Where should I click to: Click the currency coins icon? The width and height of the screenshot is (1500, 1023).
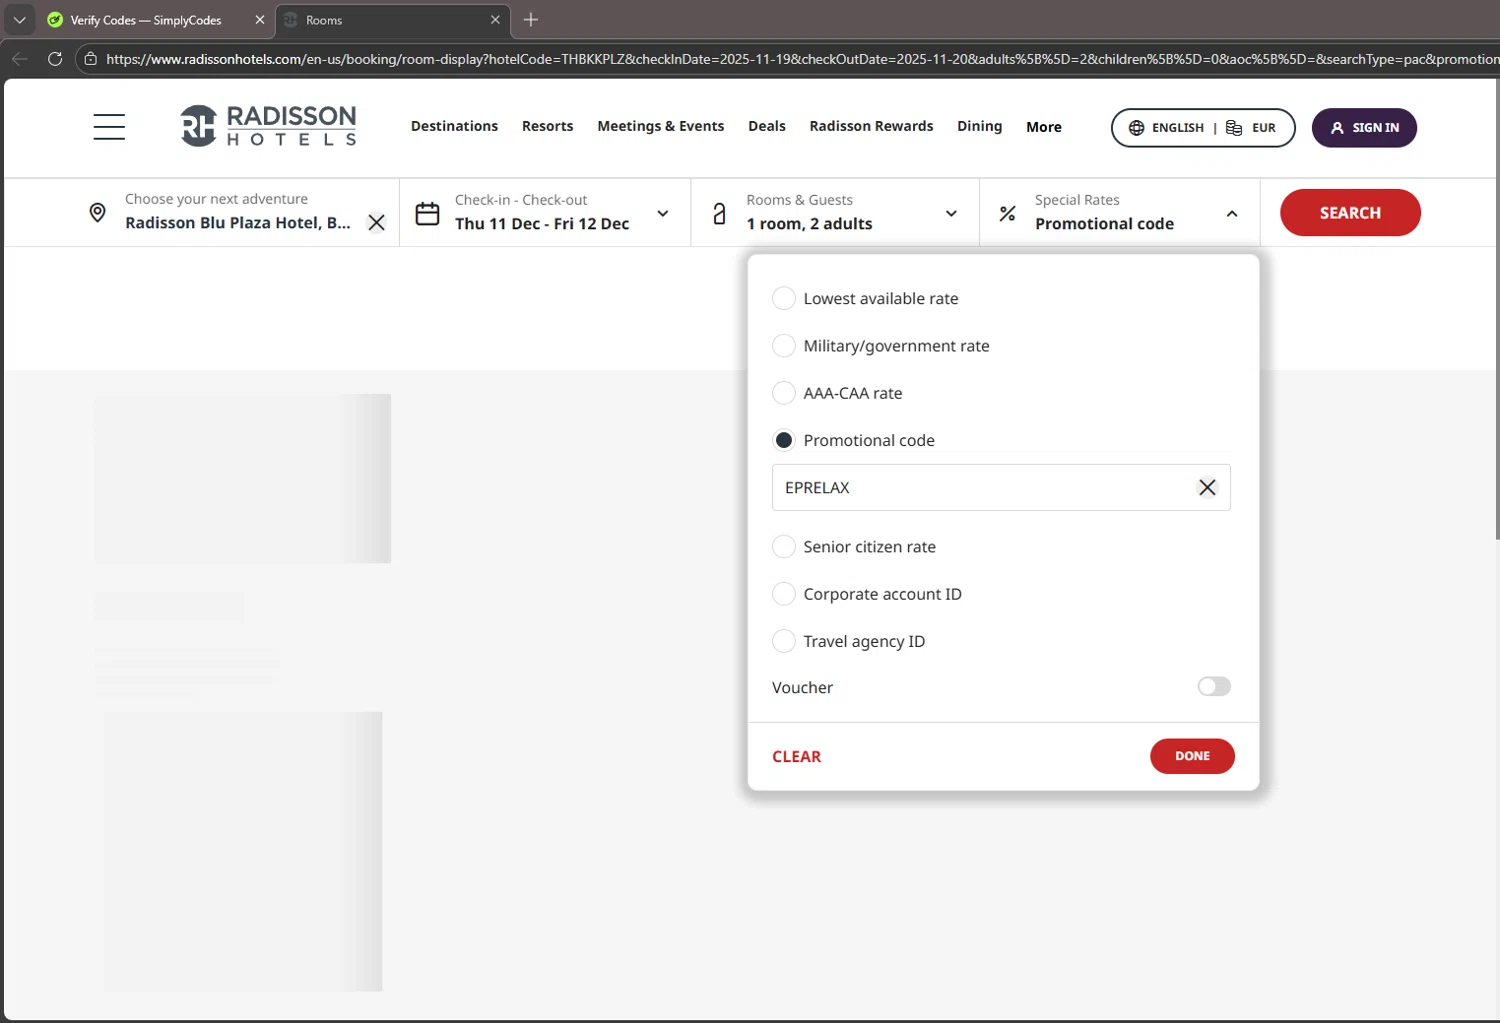click(x=1234, y=128)
